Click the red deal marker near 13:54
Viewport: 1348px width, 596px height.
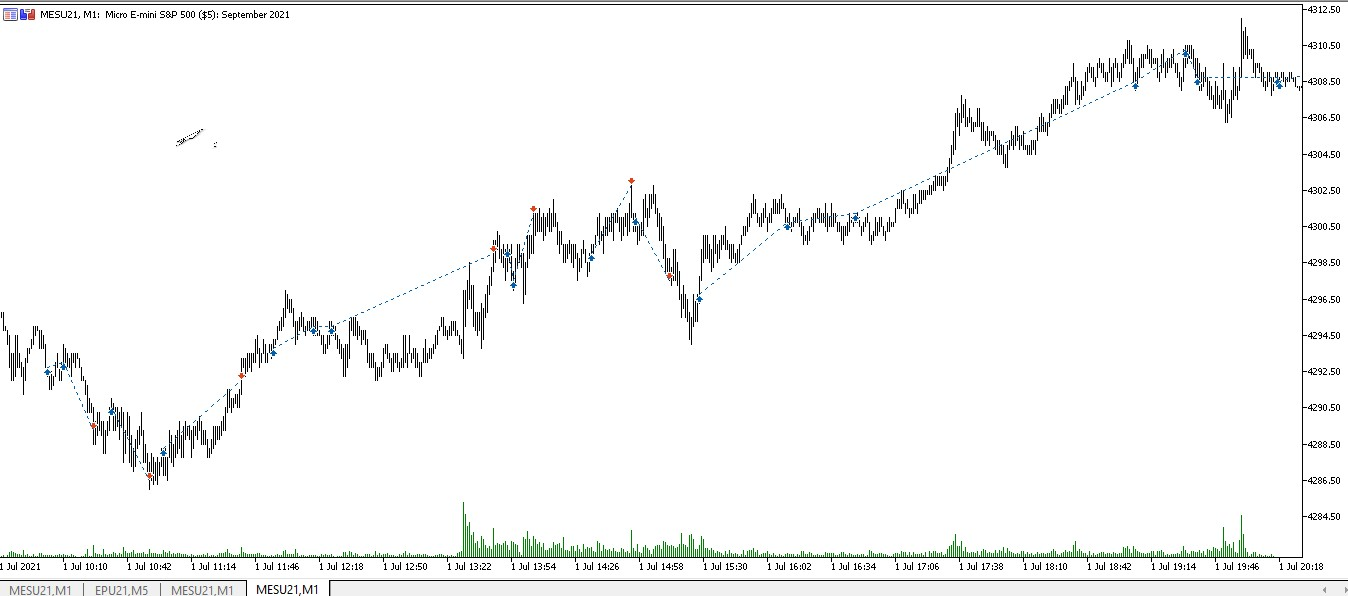click(x=533, y=209)
